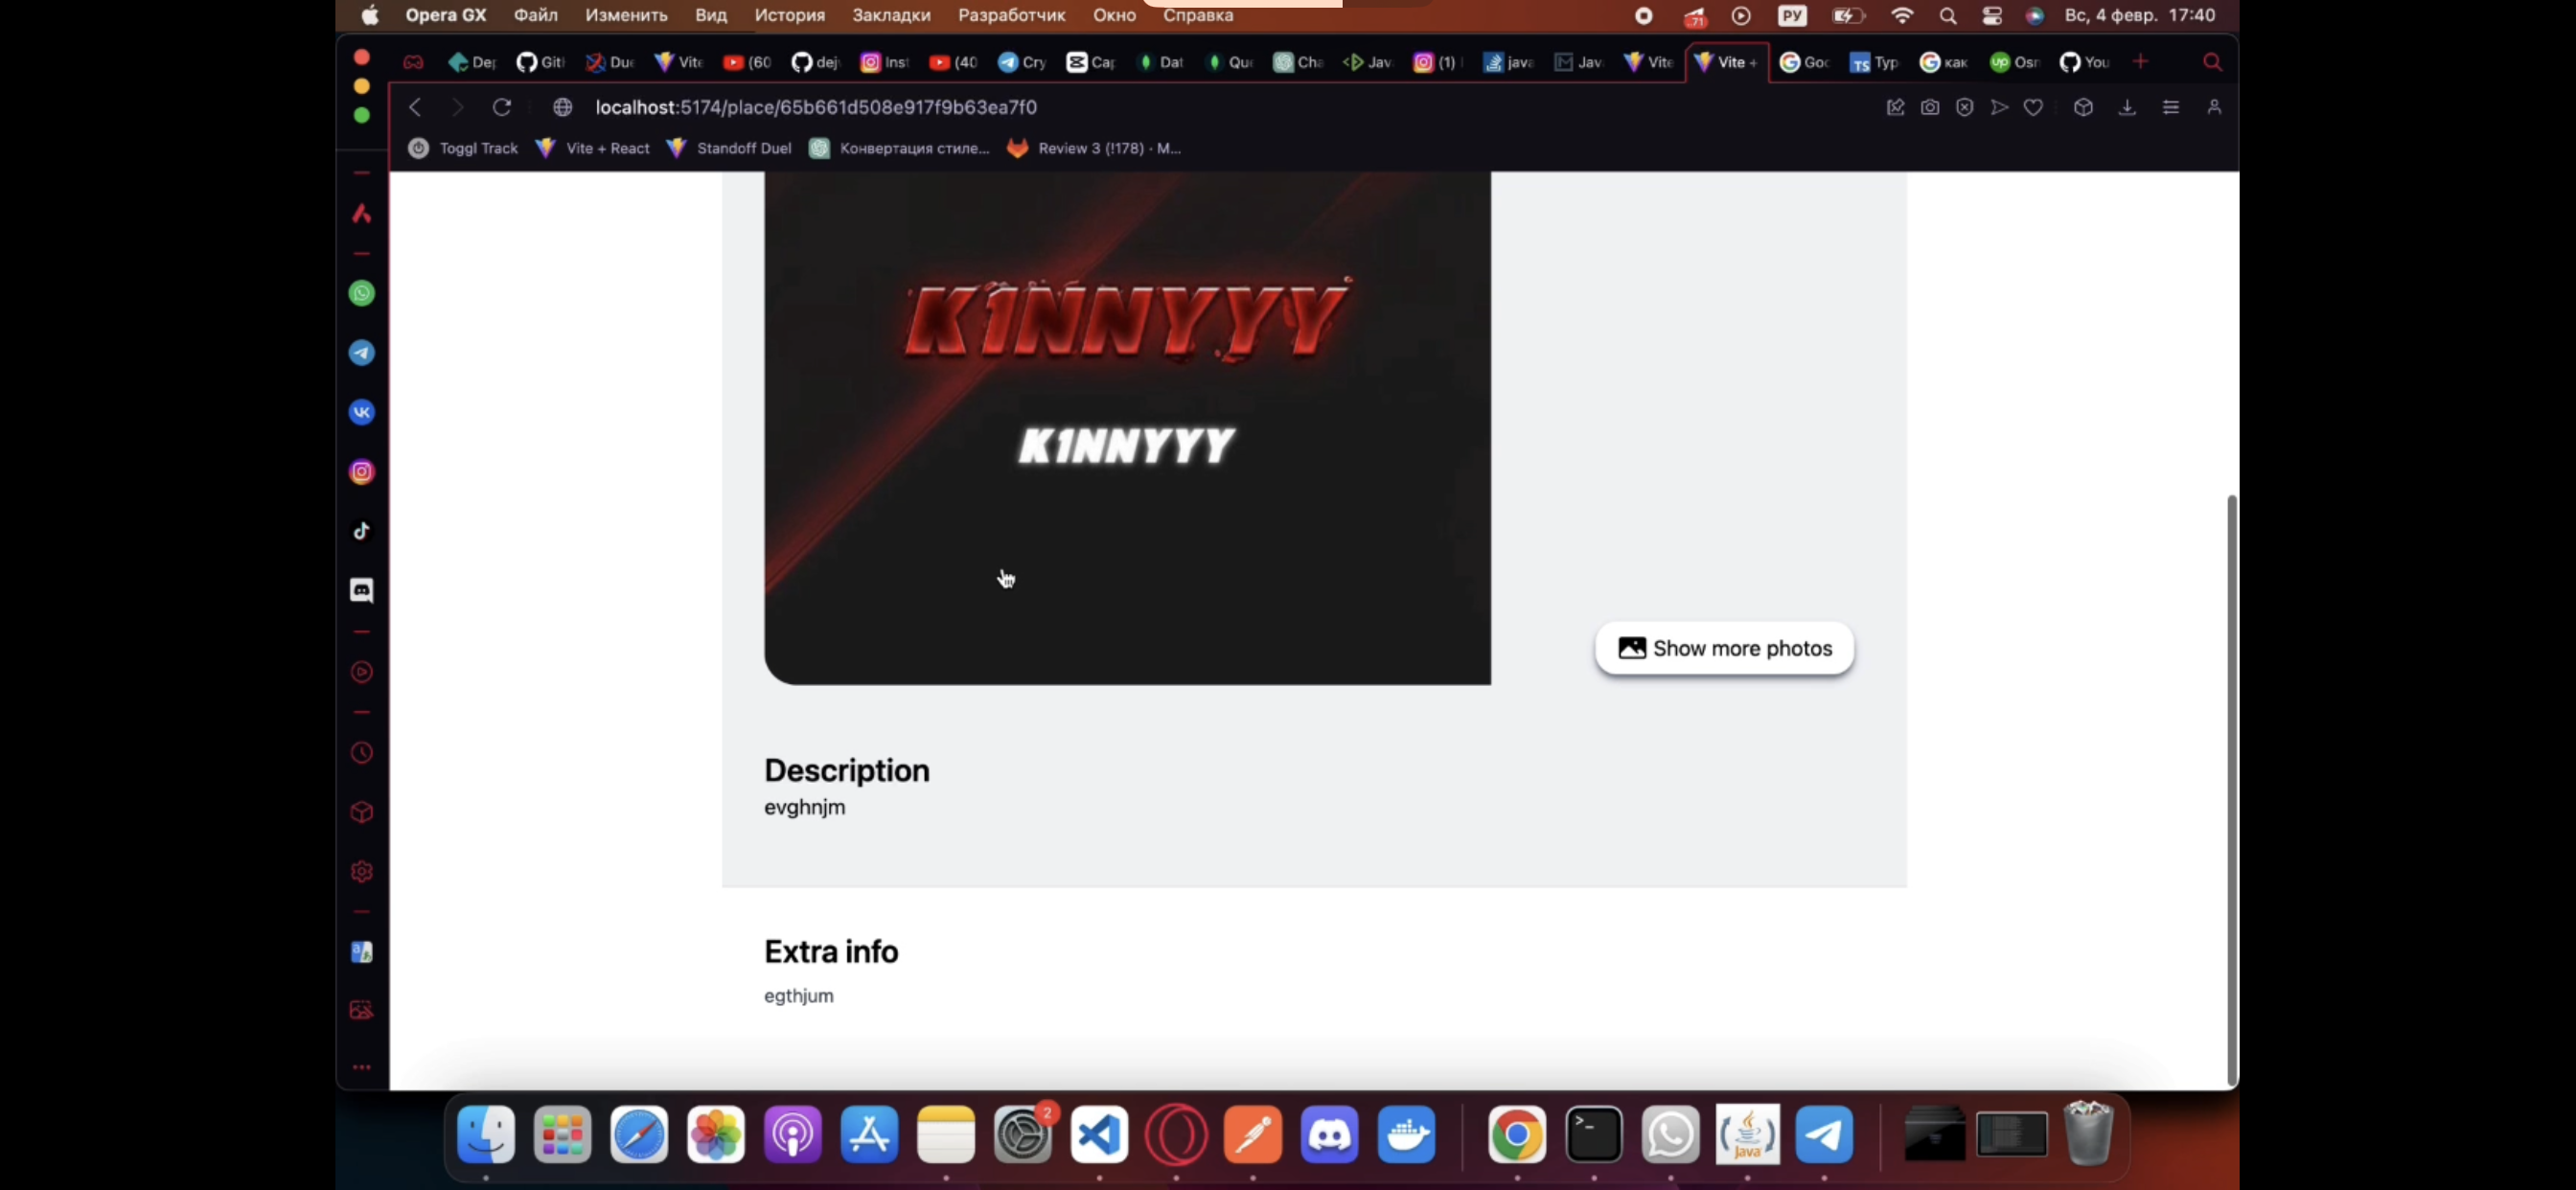Open Terminal from the Dock
2576x1190 pixels.
pos(1593,1135)
